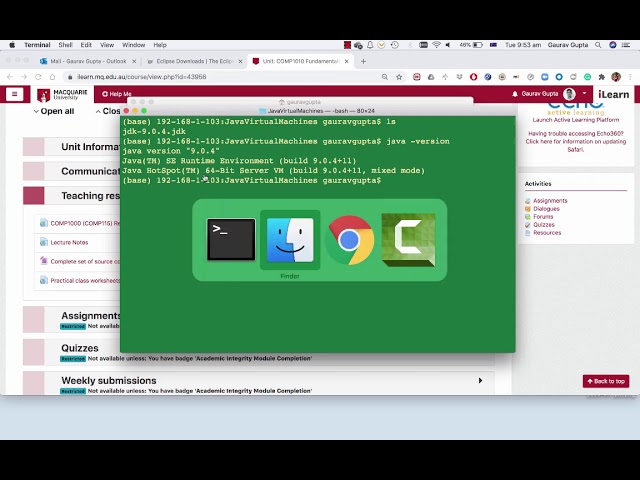
Task: Reload the iLearn page
Action: (38, 77)
